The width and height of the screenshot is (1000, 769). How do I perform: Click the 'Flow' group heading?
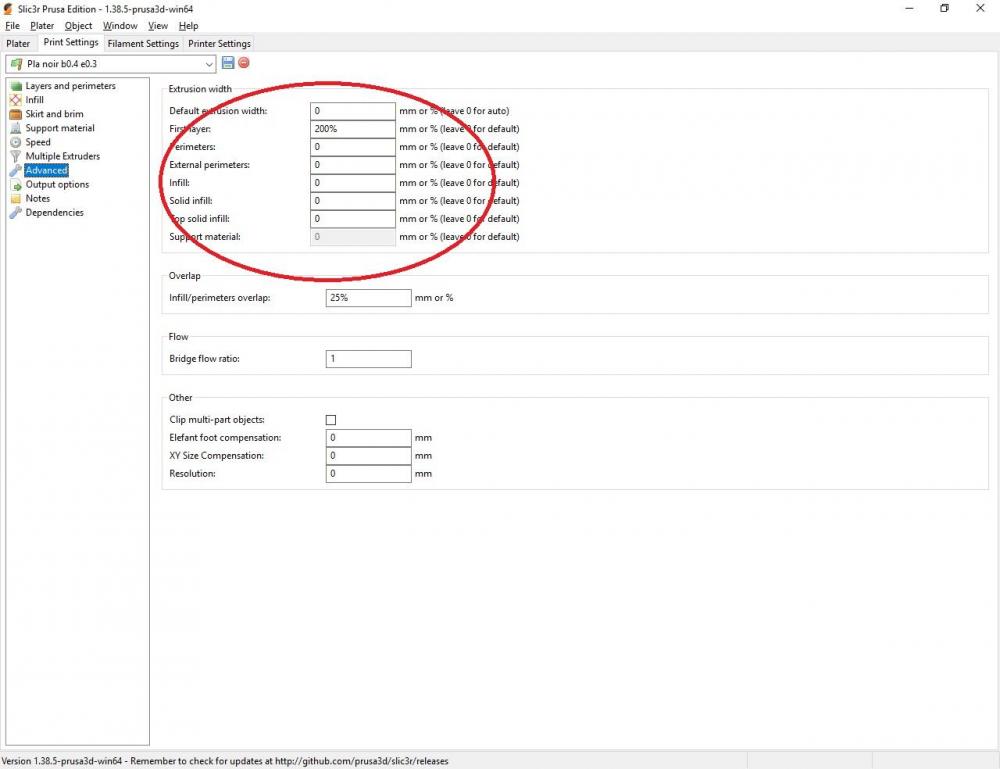pos(179,337)
